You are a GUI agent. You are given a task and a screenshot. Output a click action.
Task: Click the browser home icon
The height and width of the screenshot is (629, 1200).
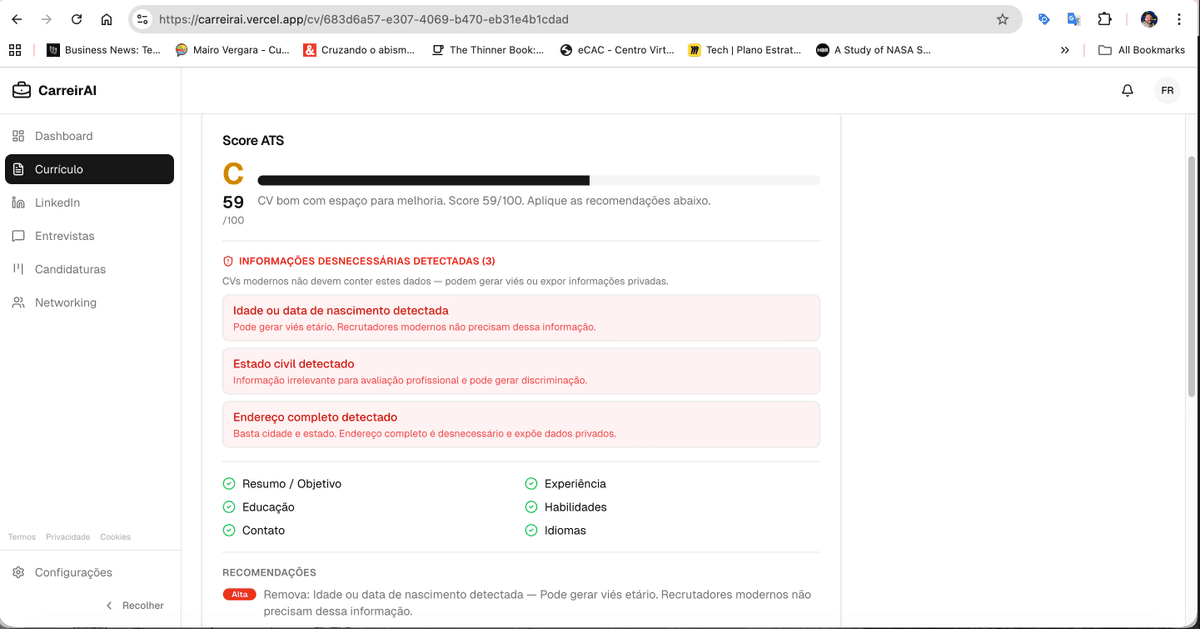pyautogui.click(x=107, y=19)
